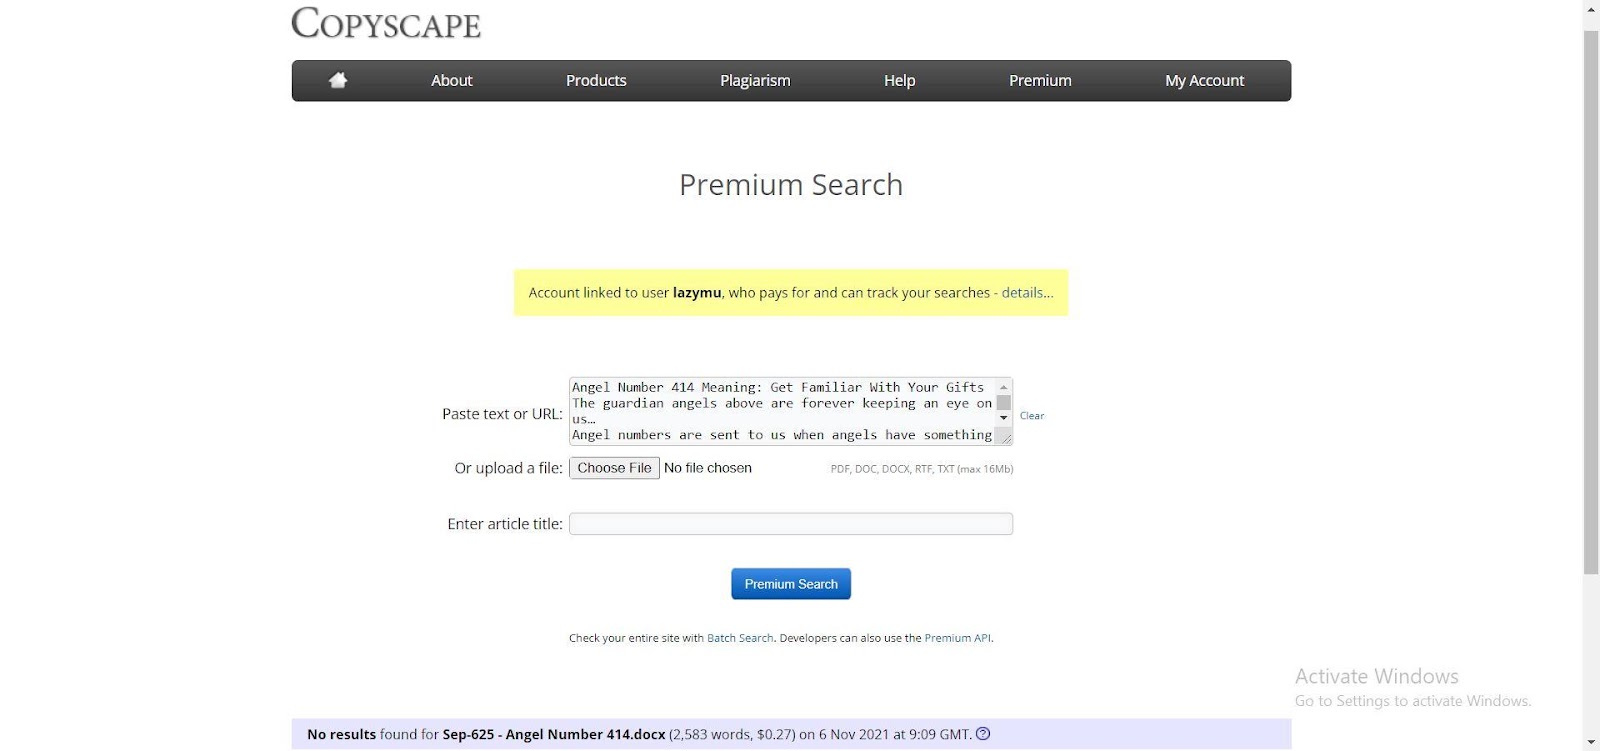Click the 'Sep-625 - Angel Number 414.docx' result text
This screenshot has height=751, width=1600.
point(554,734)
